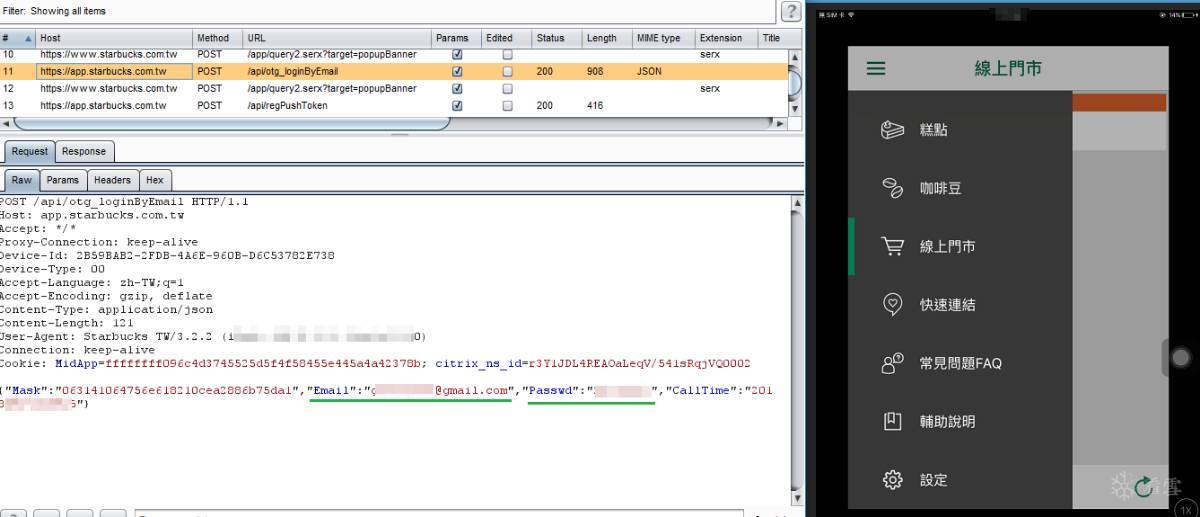Click the Burp help question mark button beside the filter bar
1200x517 pixels.
(x=791, y=11)
